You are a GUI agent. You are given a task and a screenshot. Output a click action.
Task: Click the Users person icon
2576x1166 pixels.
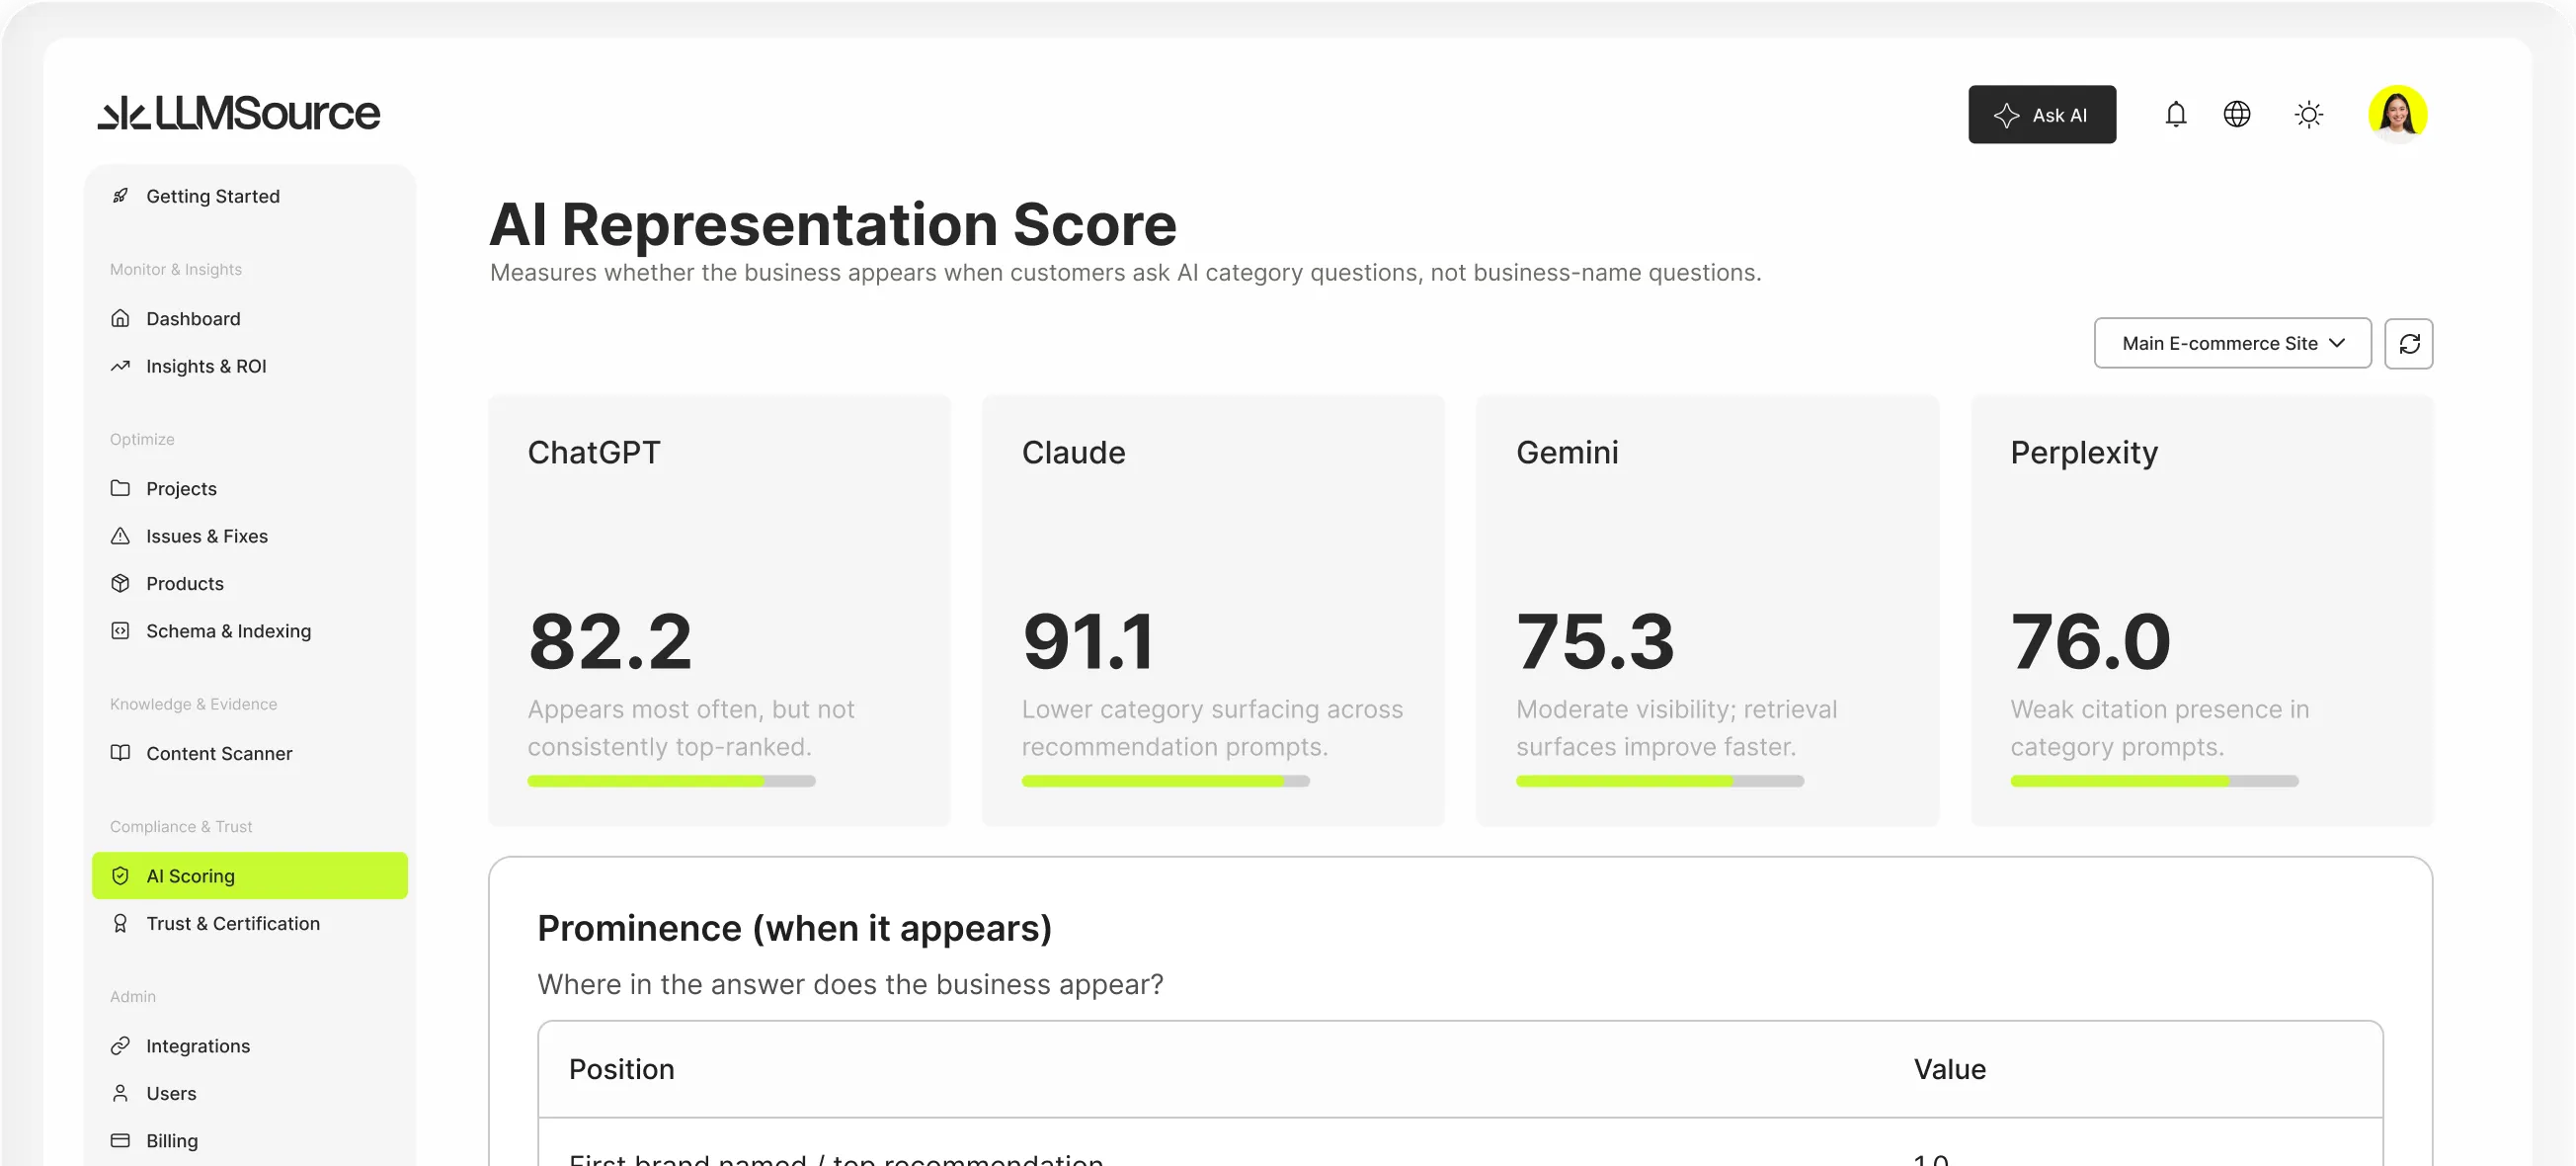[x=120, y=1093]
